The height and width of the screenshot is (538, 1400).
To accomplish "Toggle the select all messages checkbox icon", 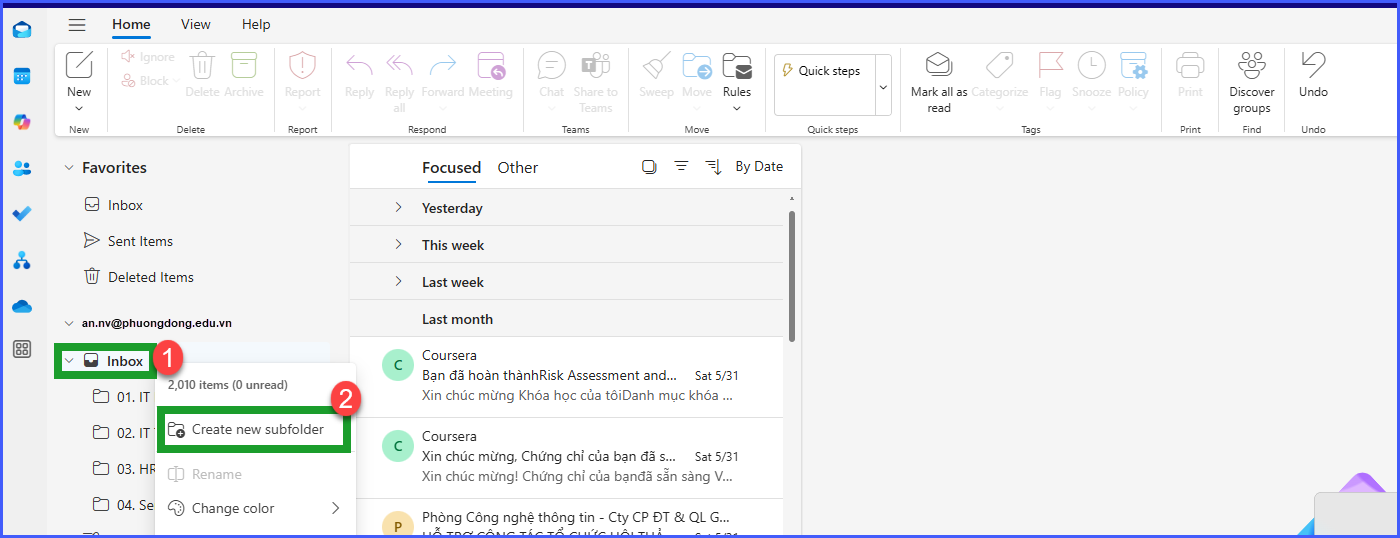I will [x=649, y=167].
